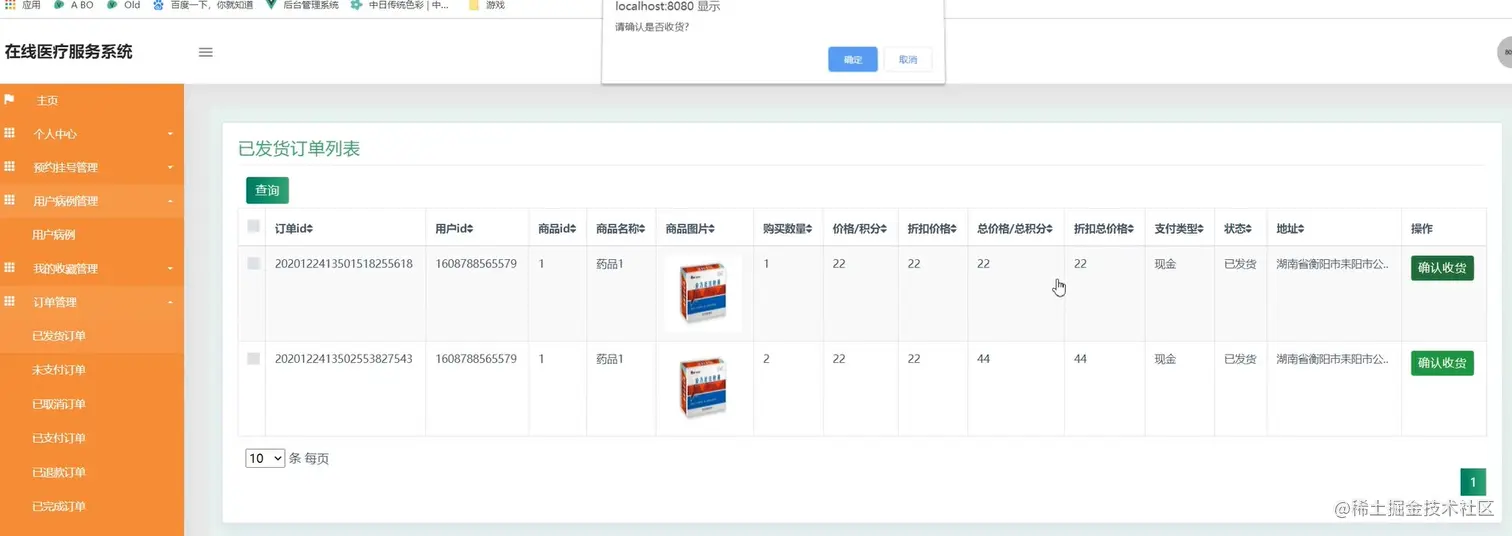Open the A BO bookmark
This screenshot has height=536, width=1512.
74,5
